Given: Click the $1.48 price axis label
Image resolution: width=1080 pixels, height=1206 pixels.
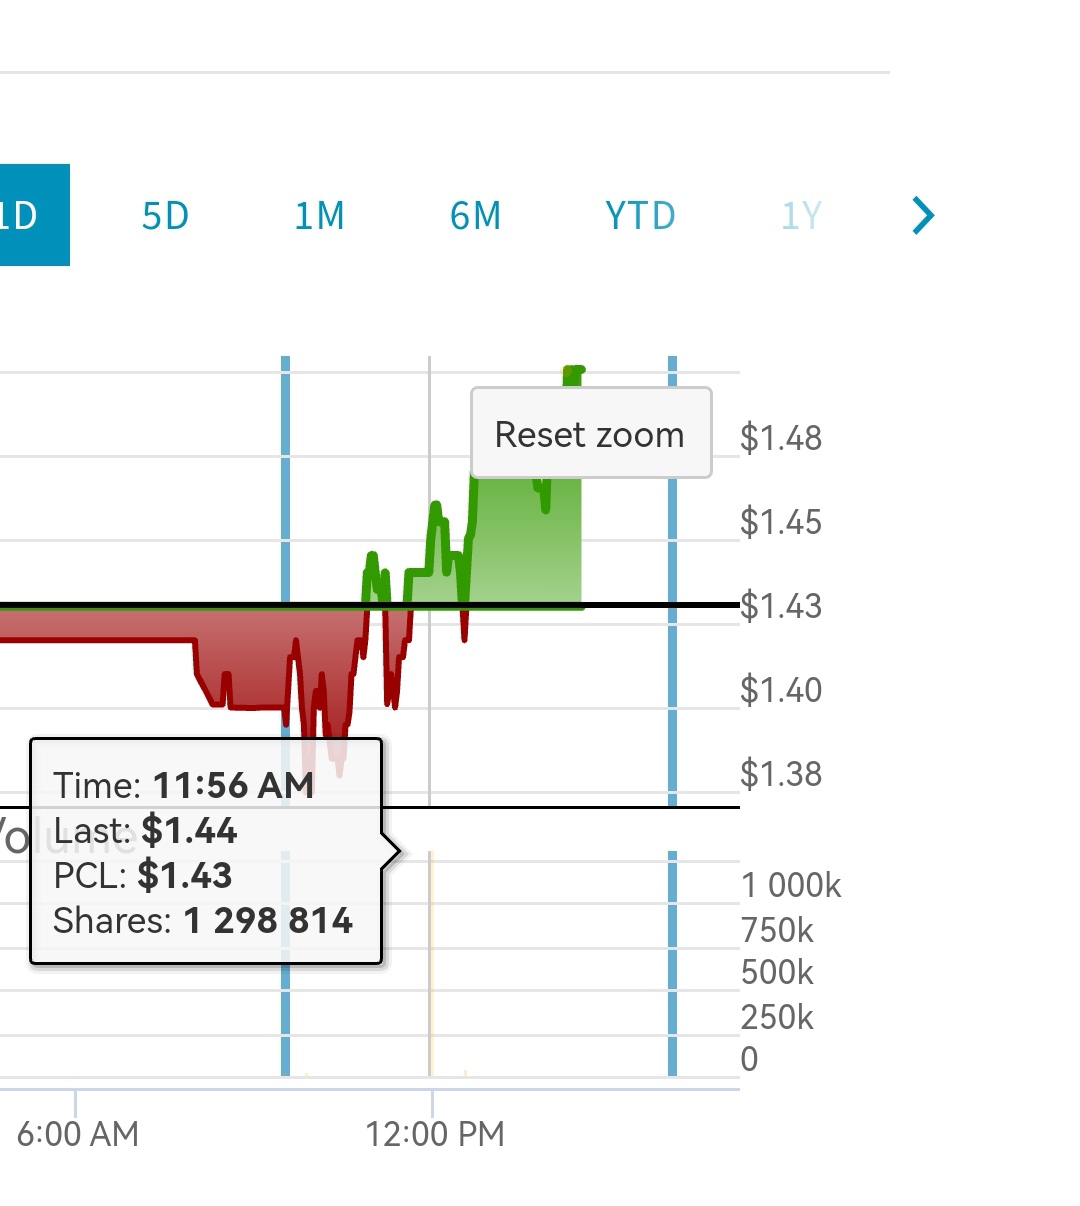Looking at the screenshot, I should click(x=781, y=438).
